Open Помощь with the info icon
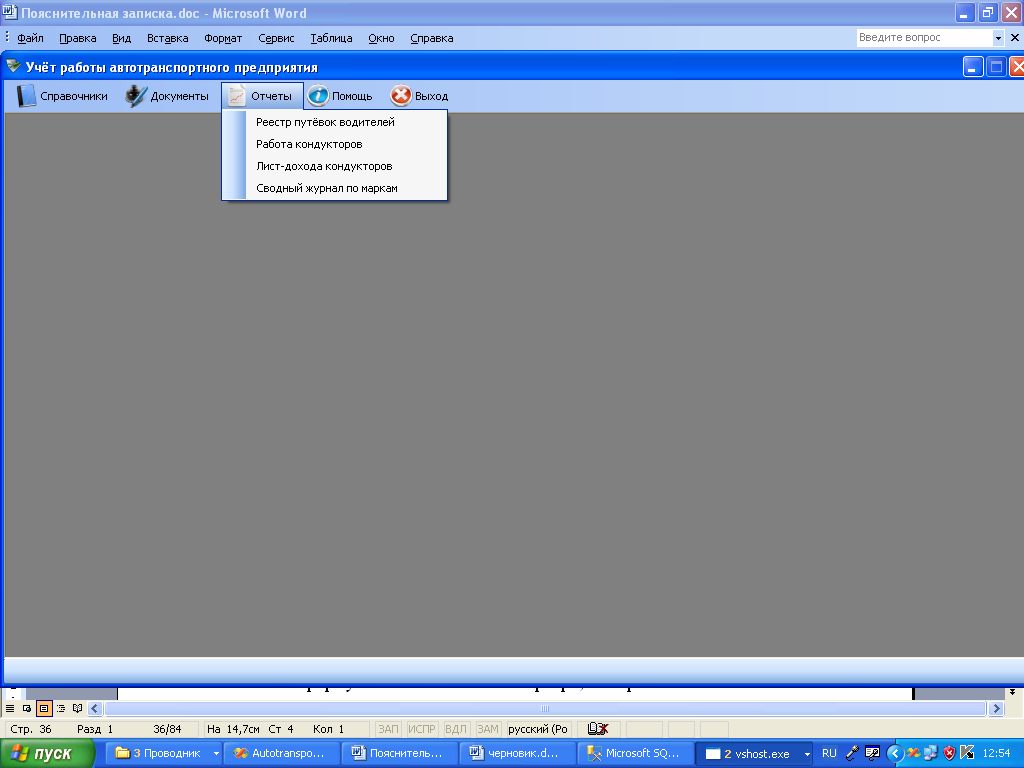This screenshot has width=1024, height=768. point(340,96)
